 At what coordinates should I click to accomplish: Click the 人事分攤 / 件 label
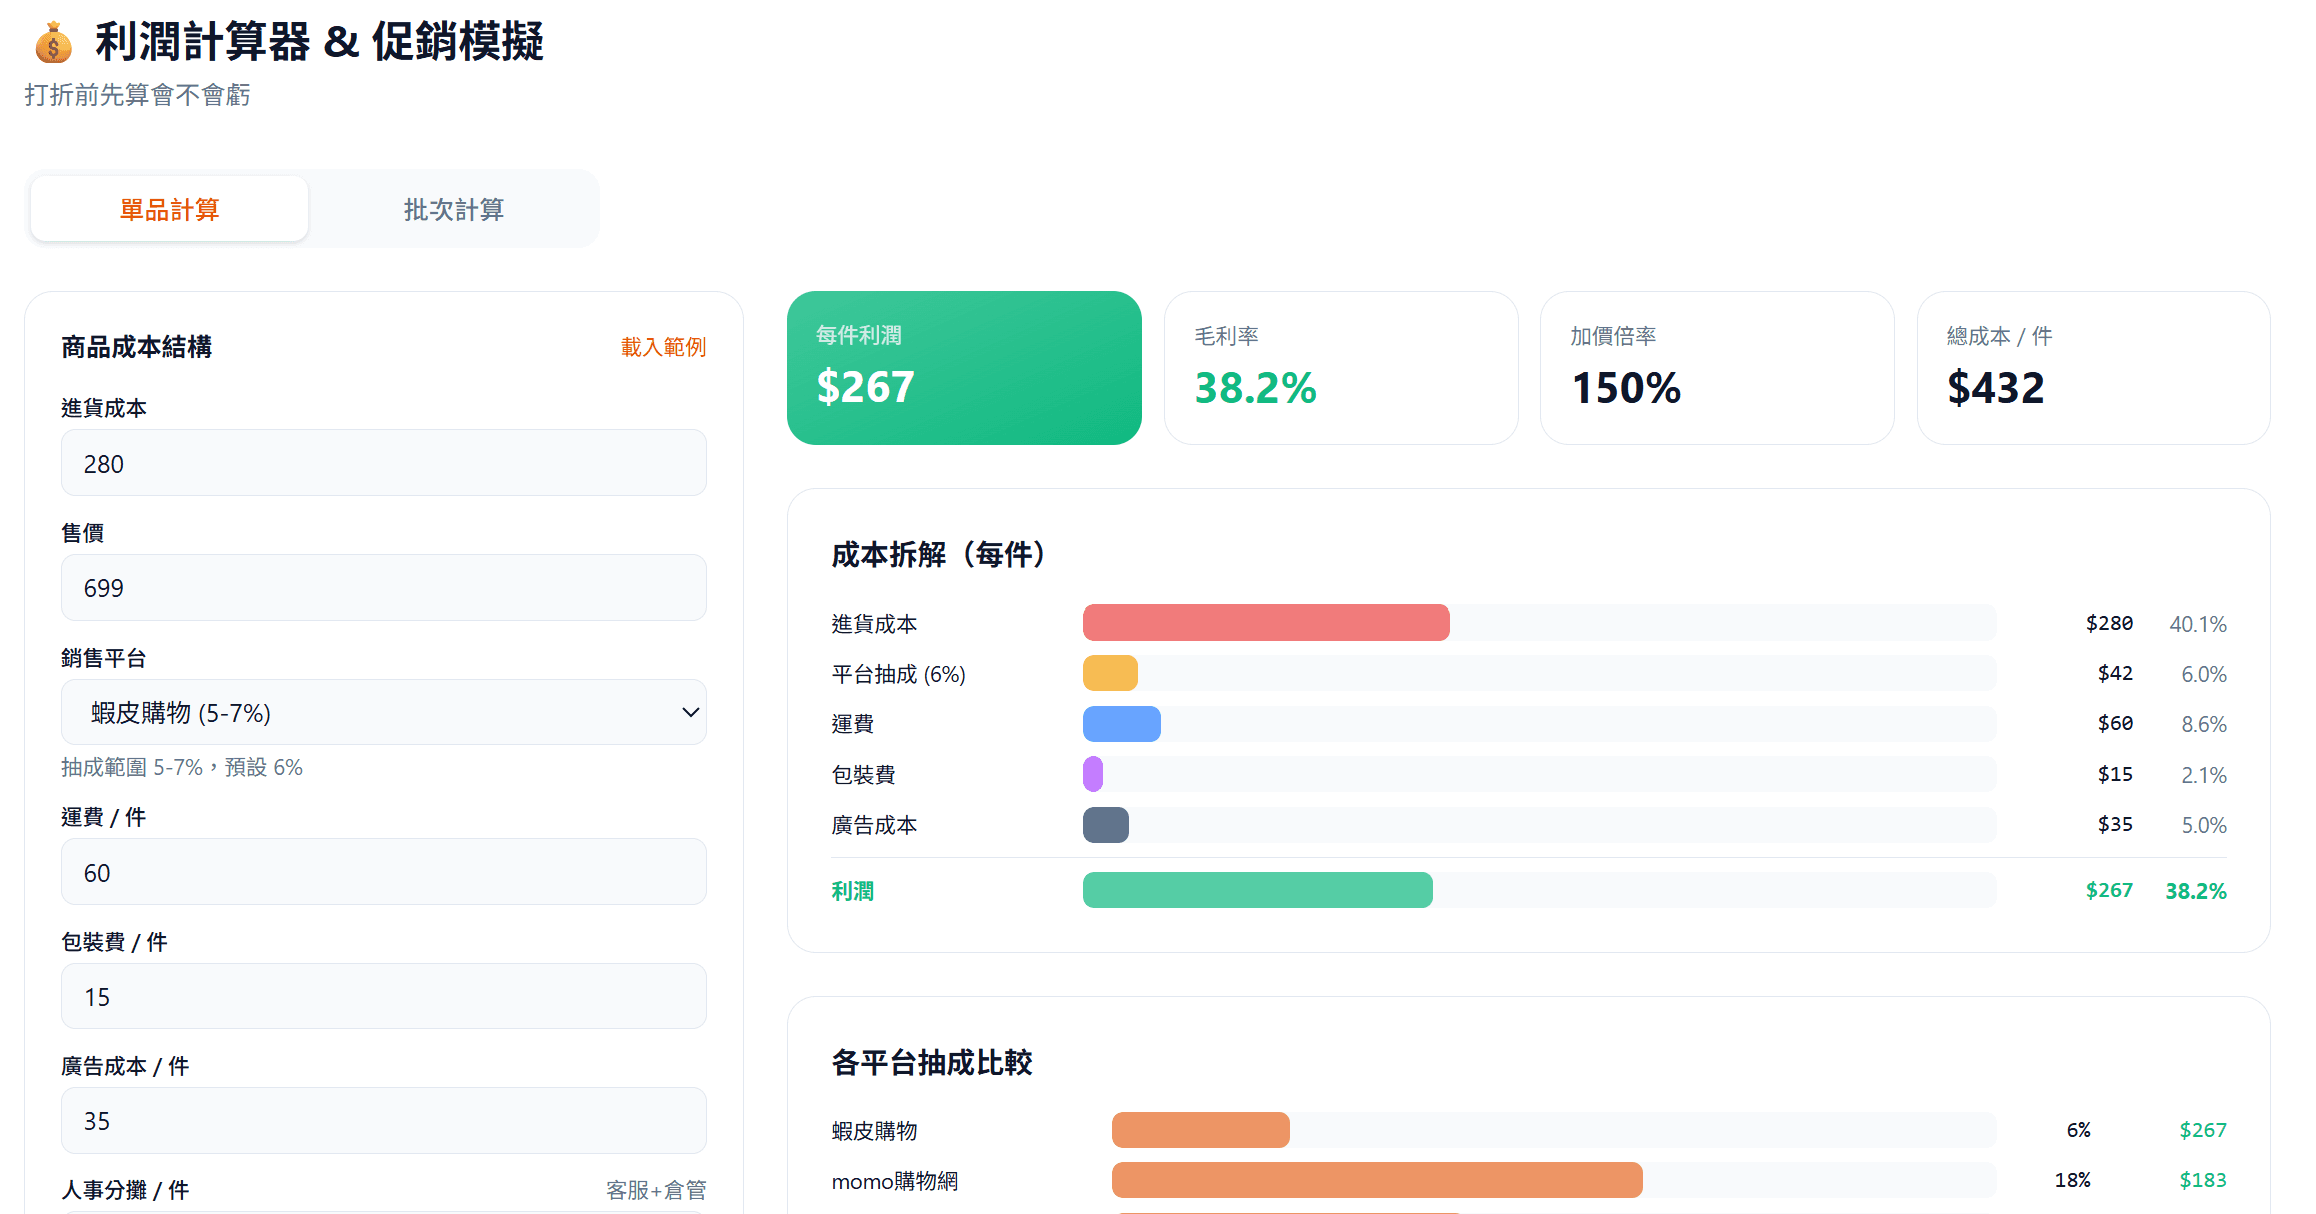pyautogui.click(x=125, y=1190)
